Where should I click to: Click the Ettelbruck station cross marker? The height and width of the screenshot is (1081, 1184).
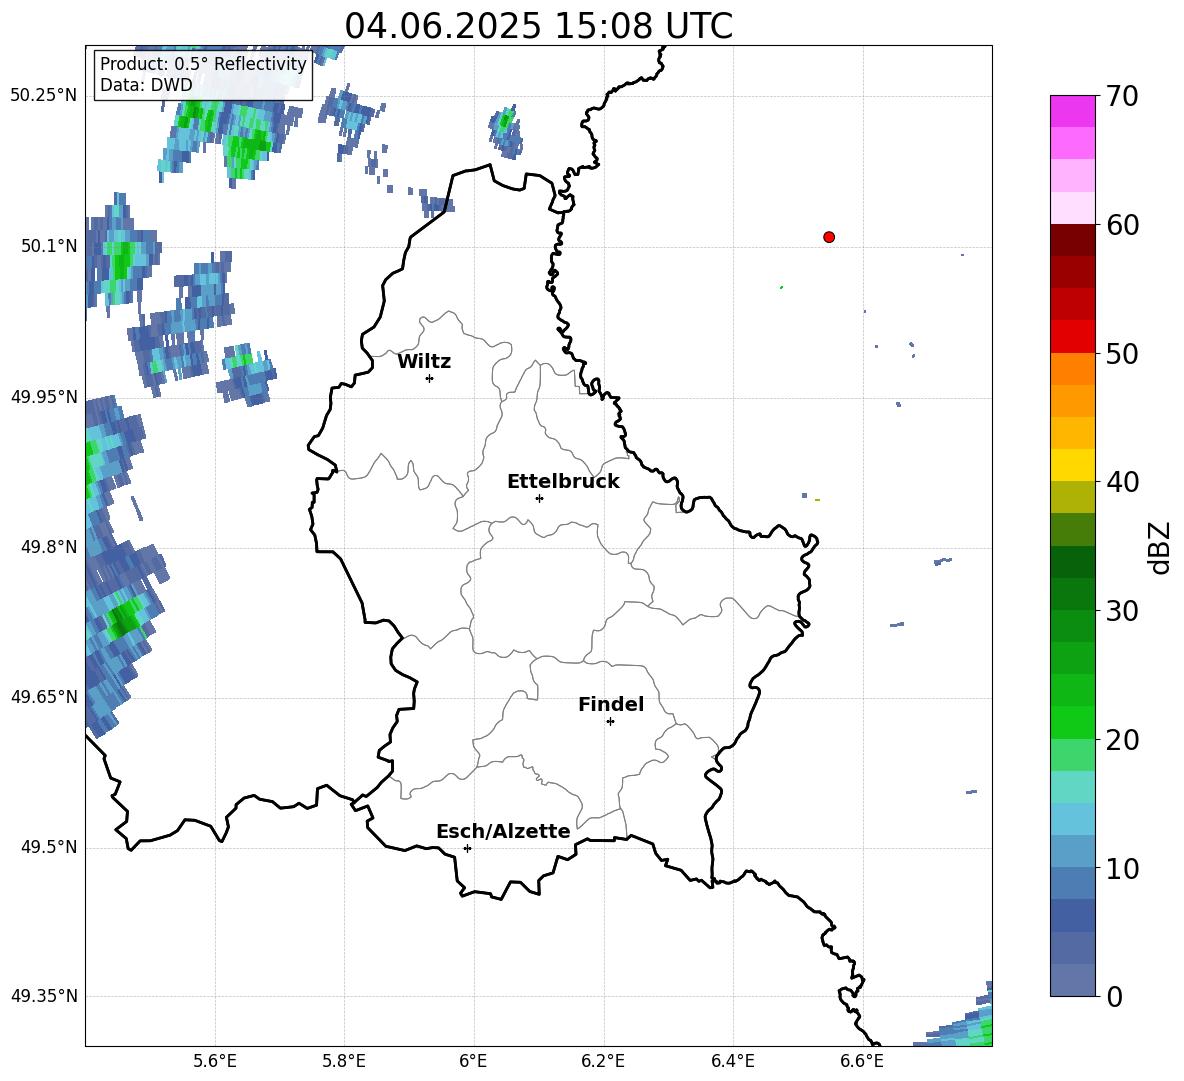point(539,498)
